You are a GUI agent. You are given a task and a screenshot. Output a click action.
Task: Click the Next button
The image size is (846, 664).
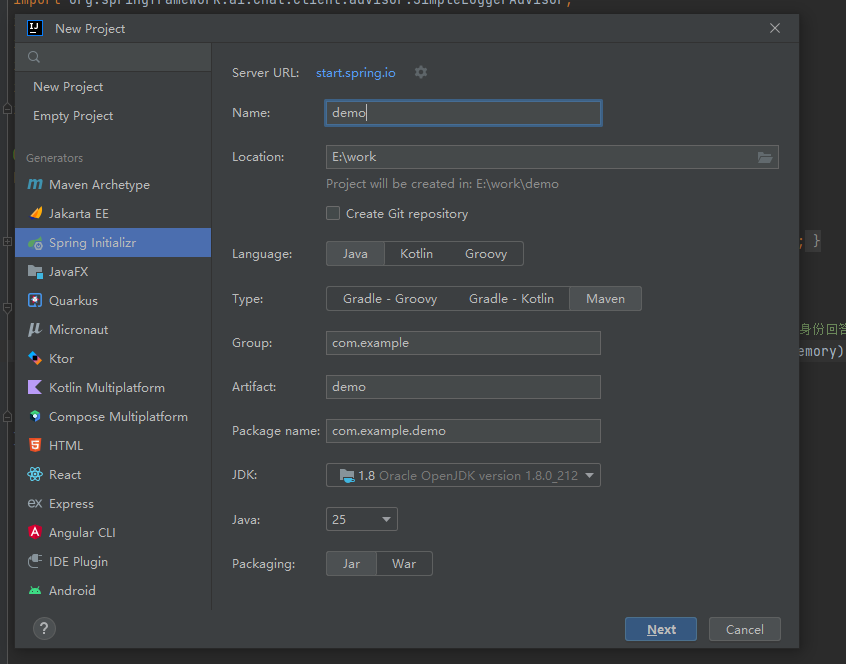point(660,629)
